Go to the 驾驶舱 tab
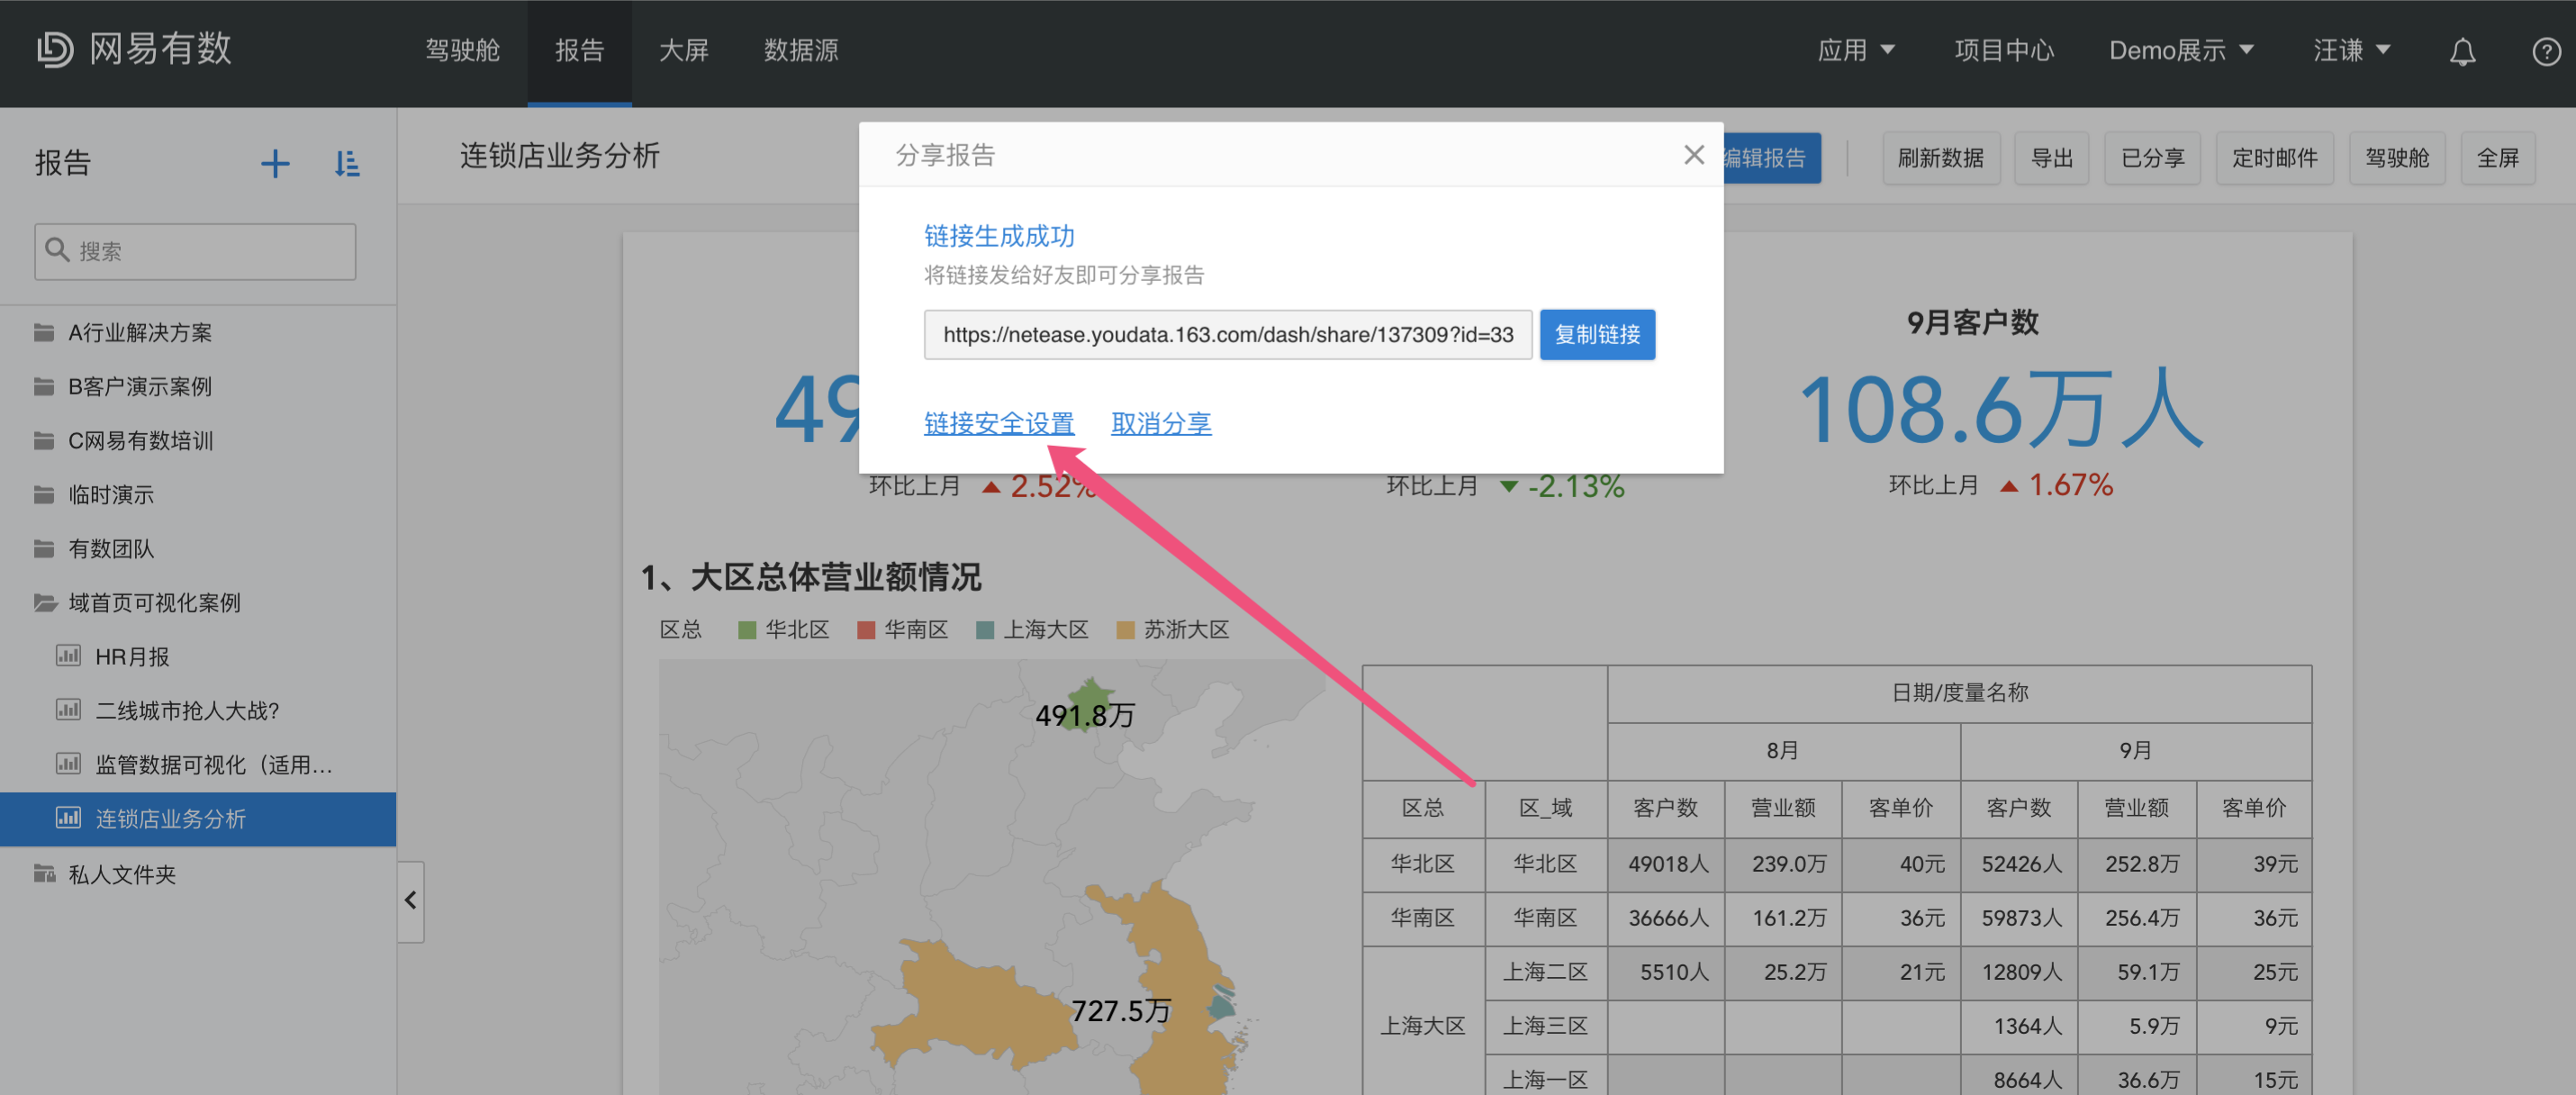Screen dimensions: 2576x1095 pyautogui.click(x=462, y=50)
